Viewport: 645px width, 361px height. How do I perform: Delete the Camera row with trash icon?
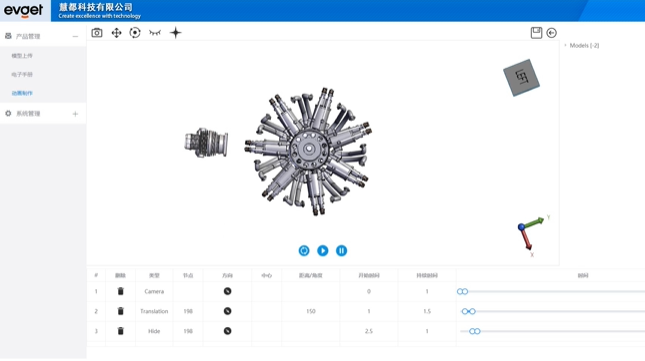point(121,291)
